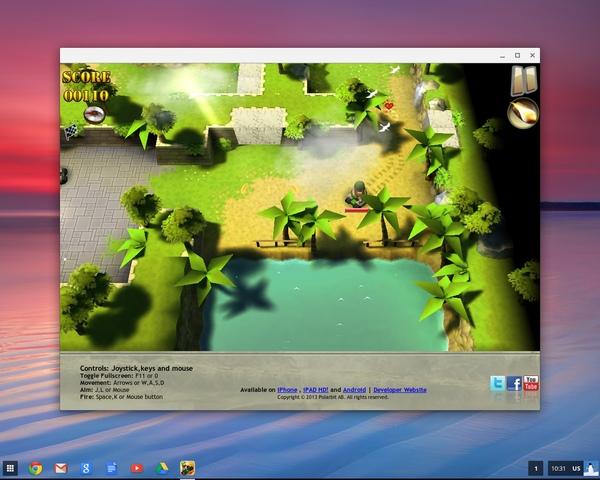Click the 'Movement: Arrows or W,A,S,D' line

coord(122,383)
